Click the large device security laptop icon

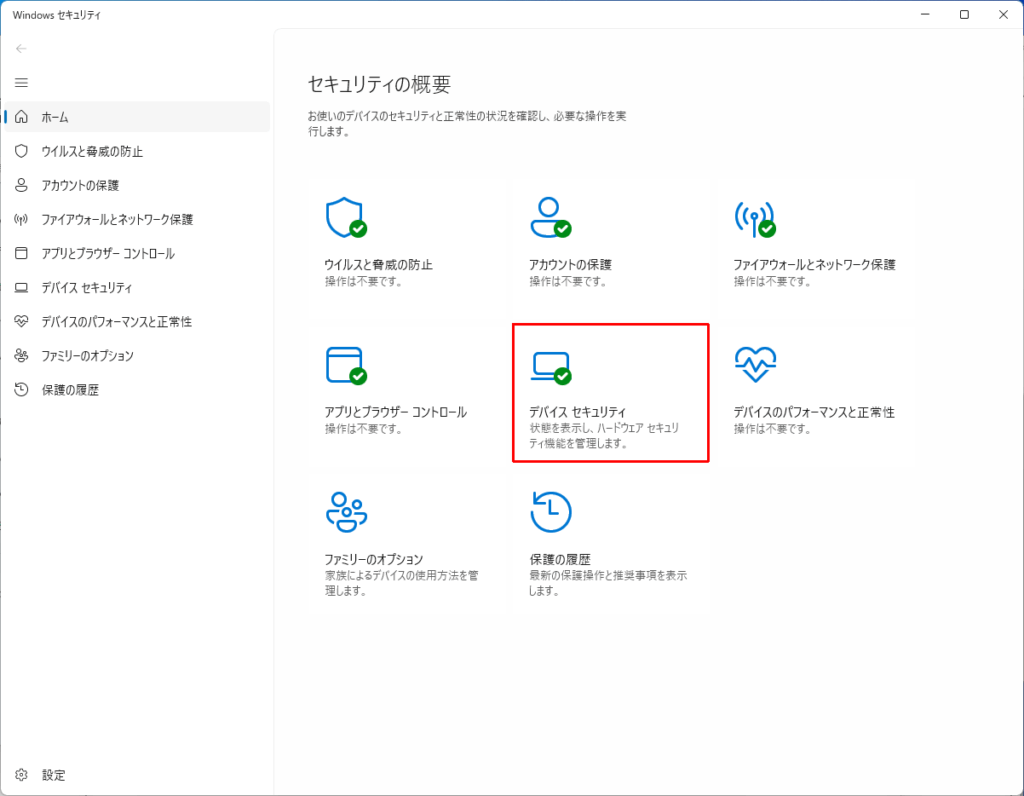551,368
